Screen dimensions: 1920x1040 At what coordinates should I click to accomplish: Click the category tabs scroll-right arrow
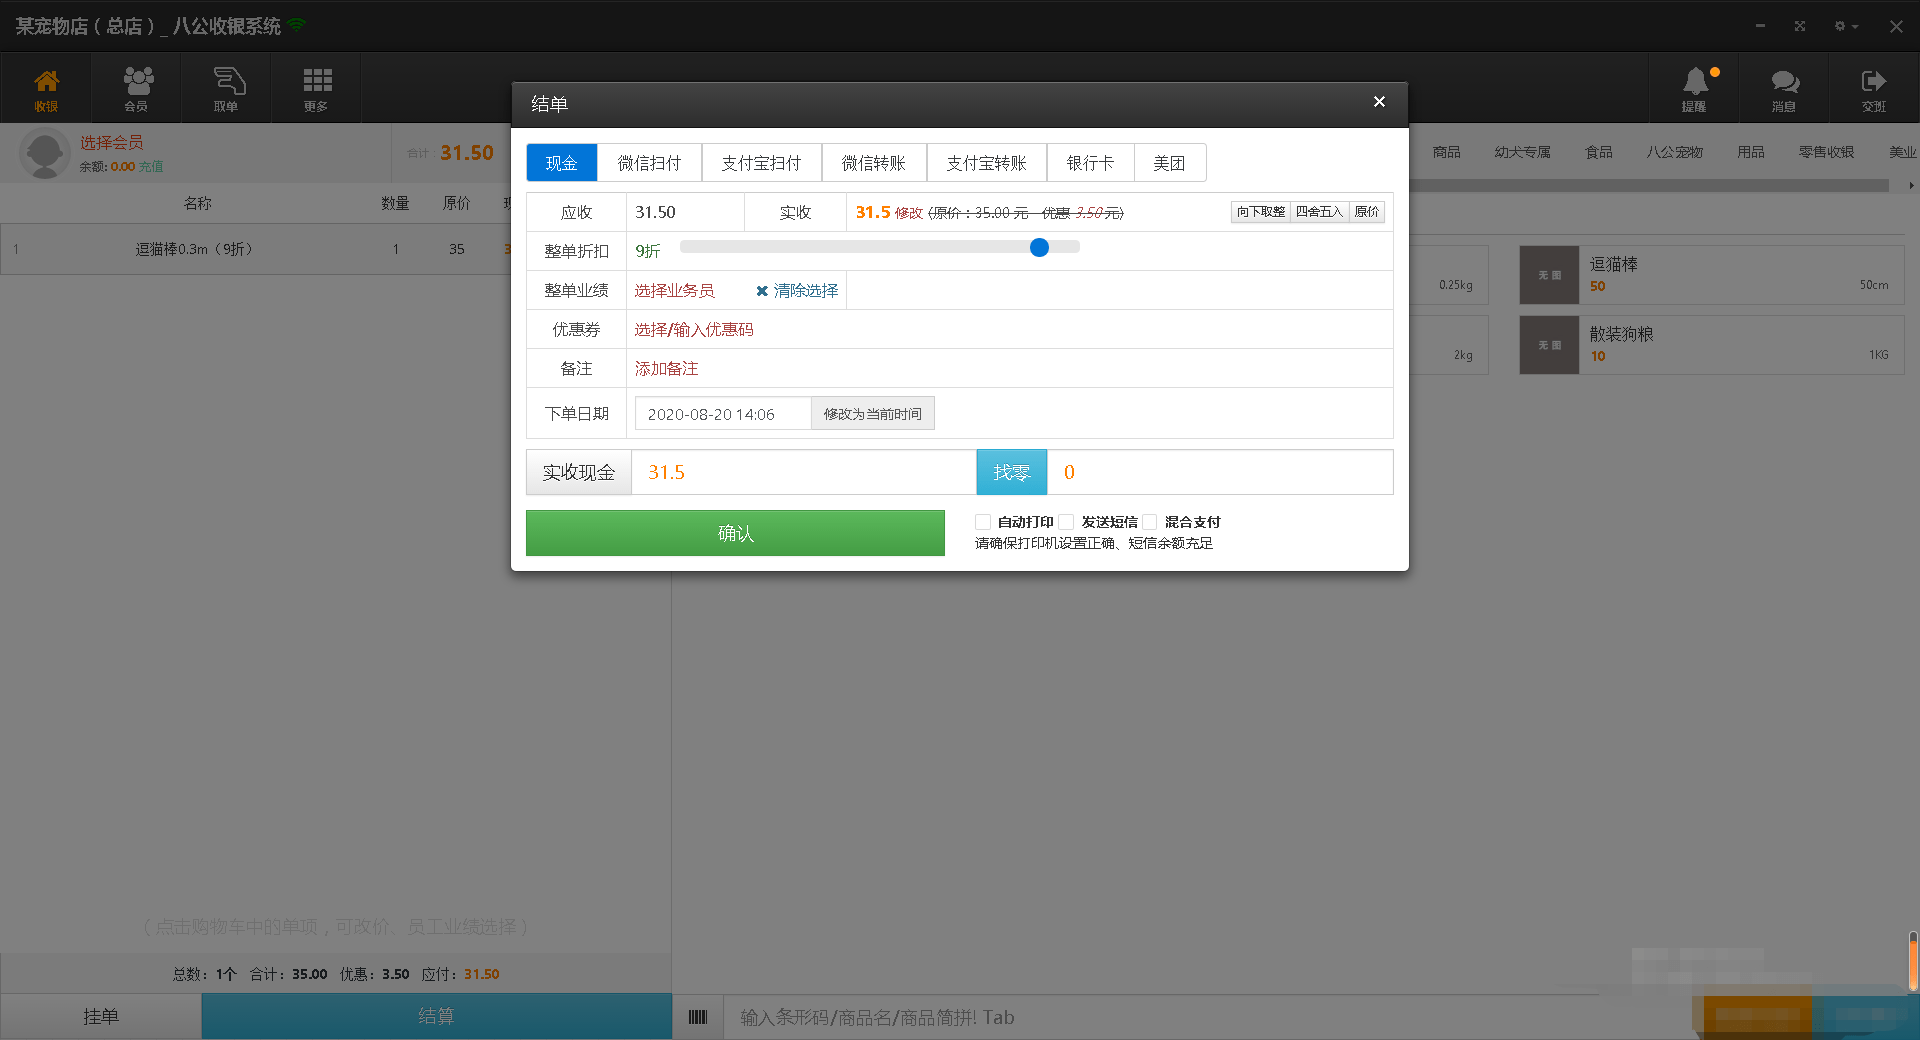[1910, 186]
